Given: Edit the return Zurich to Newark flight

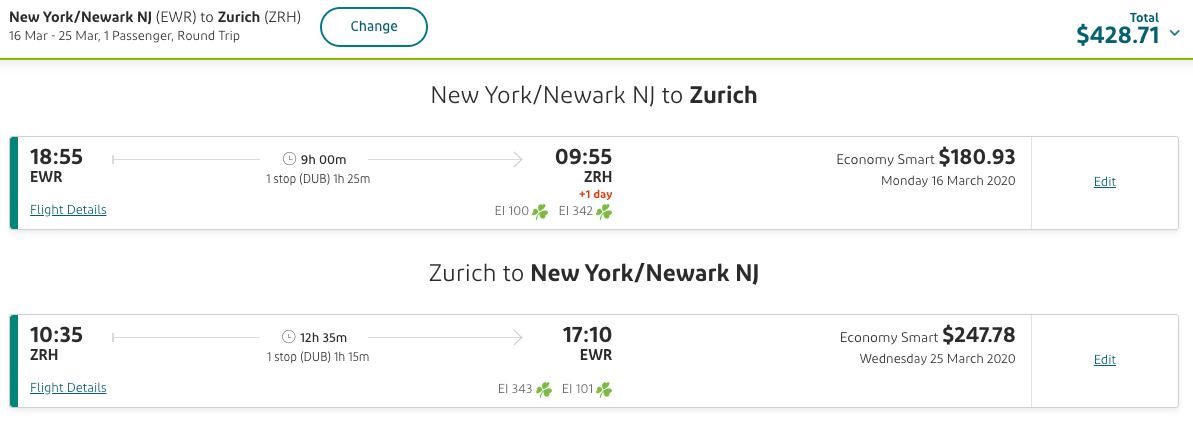Looking at the screenshot, I should 1104,360.
